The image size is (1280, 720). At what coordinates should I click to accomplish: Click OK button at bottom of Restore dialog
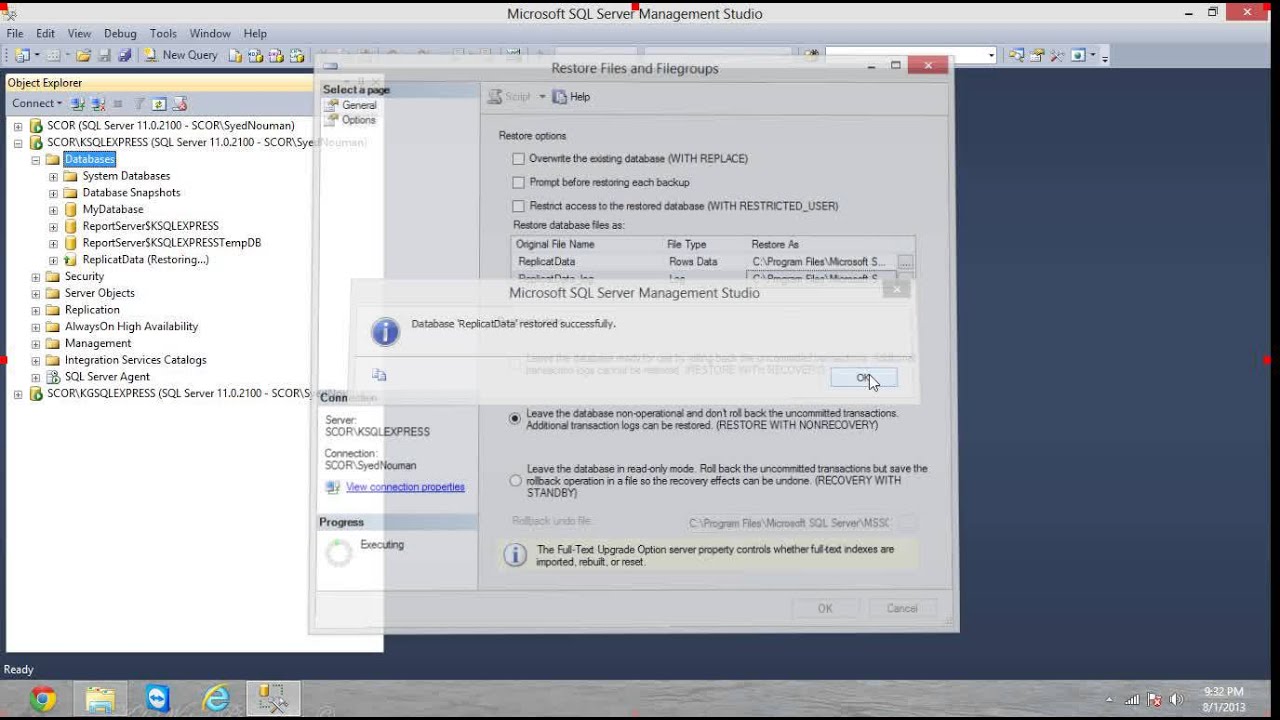coord(825,608)
